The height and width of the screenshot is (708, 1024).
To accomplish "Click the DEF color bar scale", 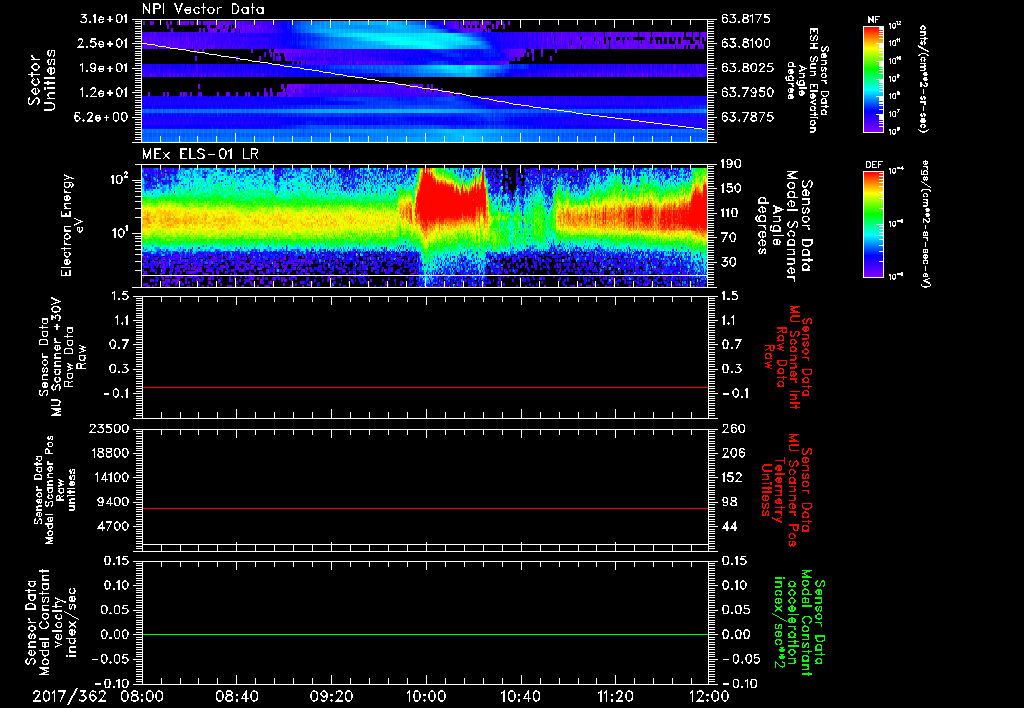I will [x=873, y=223].
